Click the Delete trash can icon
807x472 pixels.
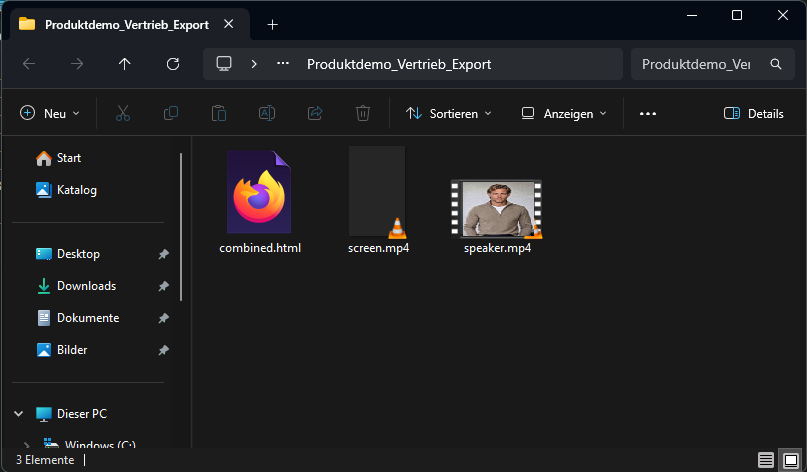(363, 113)
